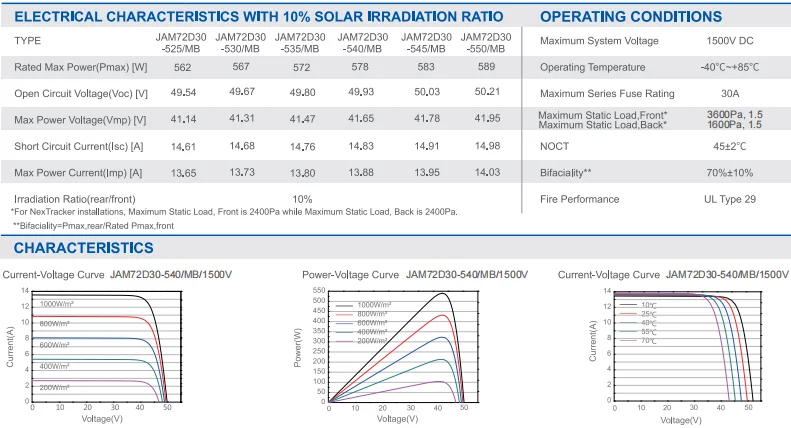
Task: Click the 'Fire Performance' label
Action: (x=580, y=199)
